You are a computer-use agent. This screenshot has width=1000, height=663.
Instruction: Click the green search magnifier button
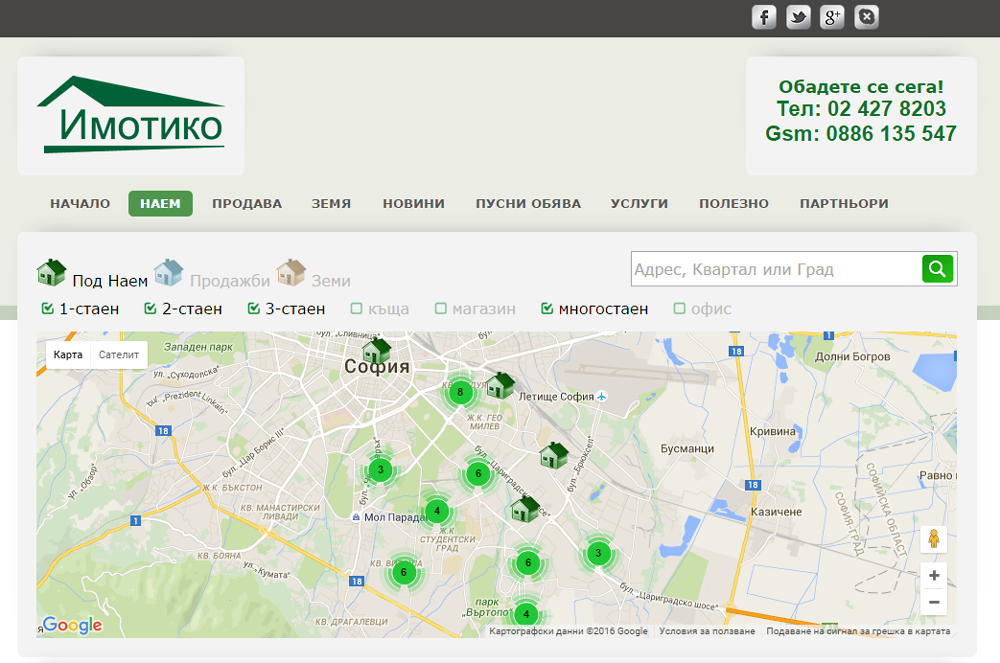(x=938, y=269)
